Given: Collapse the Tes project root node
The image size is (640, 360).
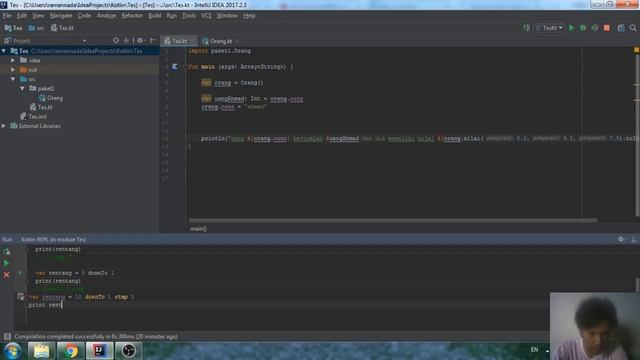Looking at the screenshot, I should tap(4, 51).
